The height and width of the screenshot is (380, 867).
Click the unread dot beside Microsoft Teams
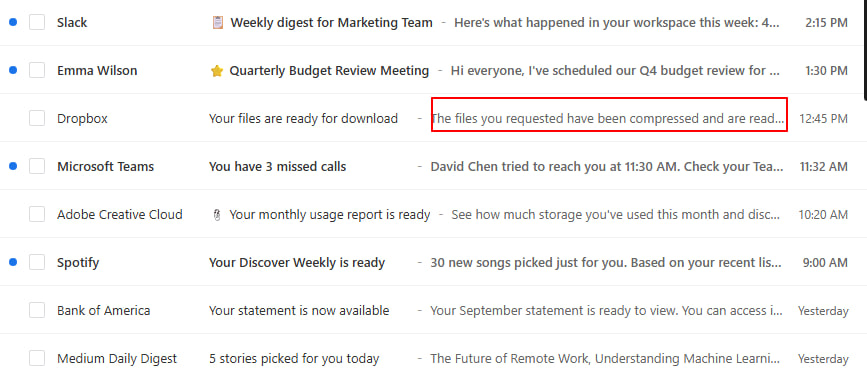[13, 166]
